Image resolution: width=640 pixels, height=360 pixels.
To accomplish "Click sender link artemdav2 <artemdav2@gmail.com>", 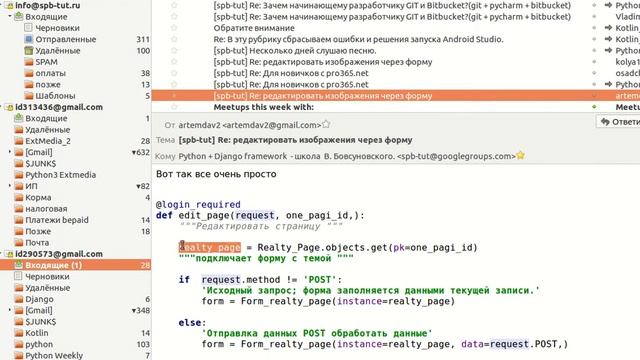I will (250, 125).
